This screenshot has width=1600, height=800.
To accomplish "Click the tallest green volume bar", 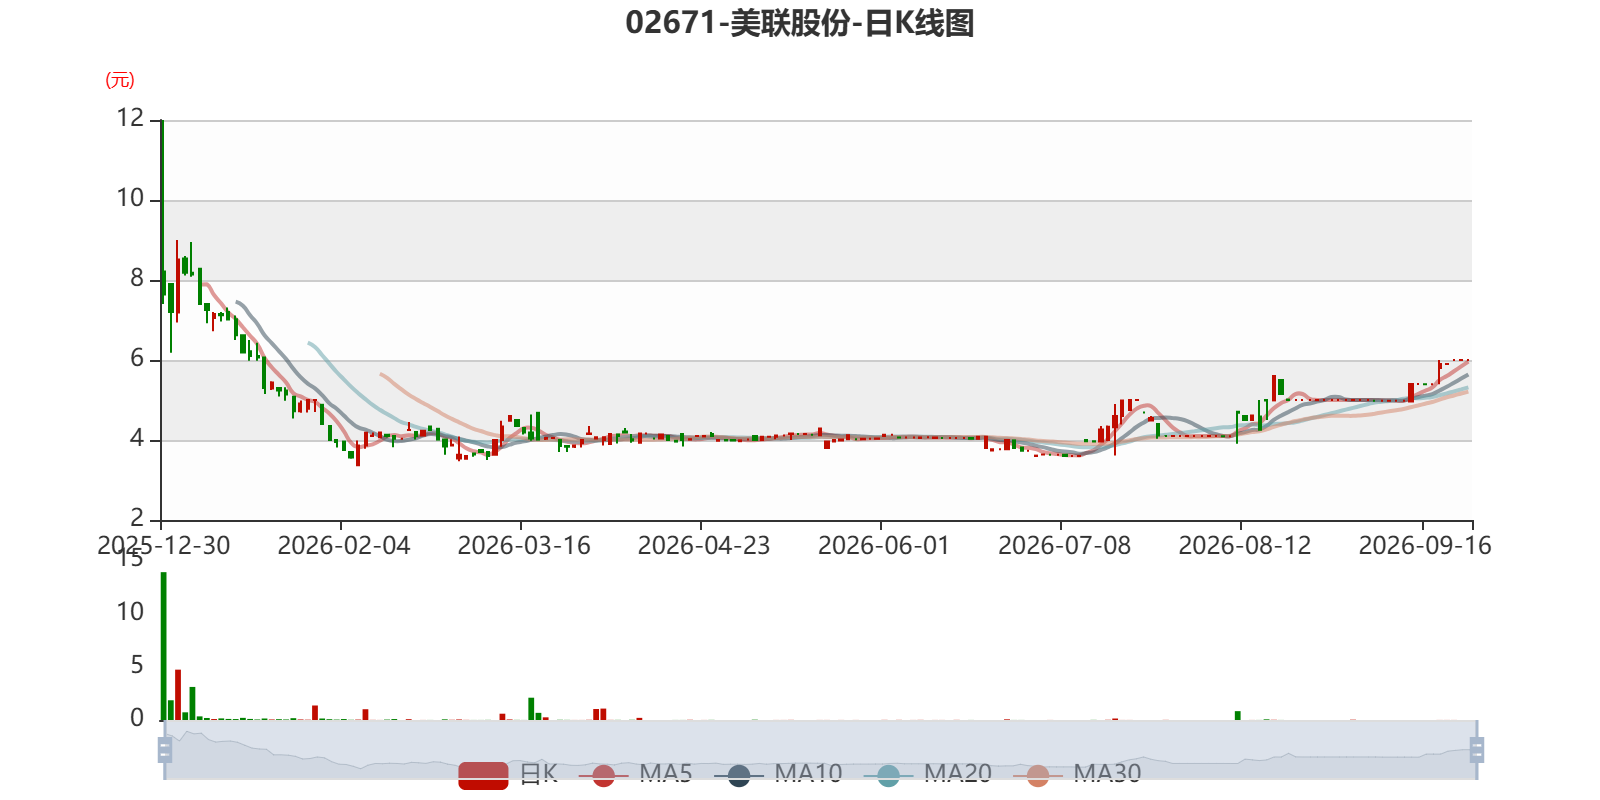I will tap(163, 646).
